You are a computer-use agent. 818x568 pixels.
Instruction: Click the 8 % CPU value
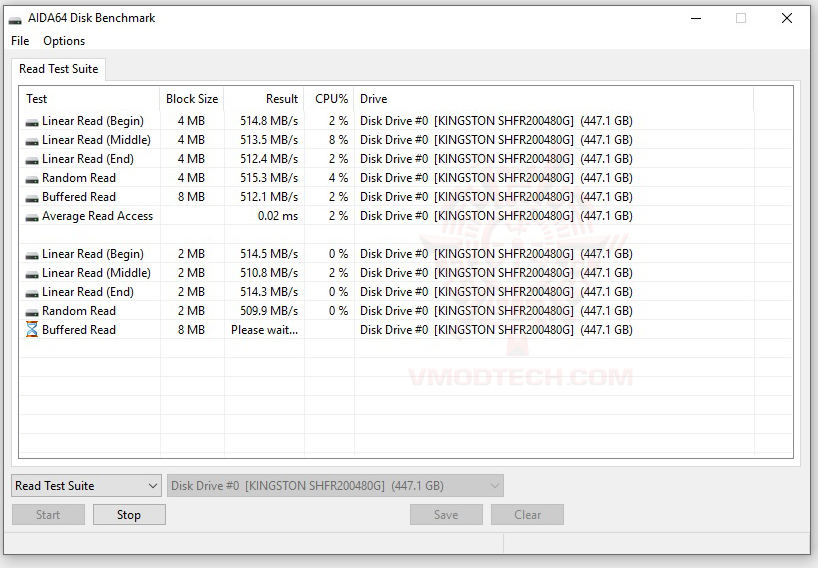click(x=338, y=140)
